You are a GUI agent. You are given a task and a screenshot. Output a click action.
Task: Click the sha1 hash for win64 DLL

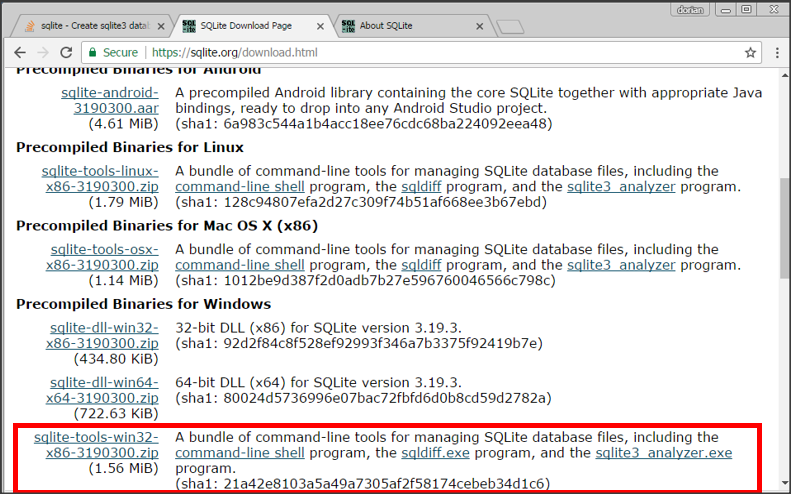[x=363, y=398]
